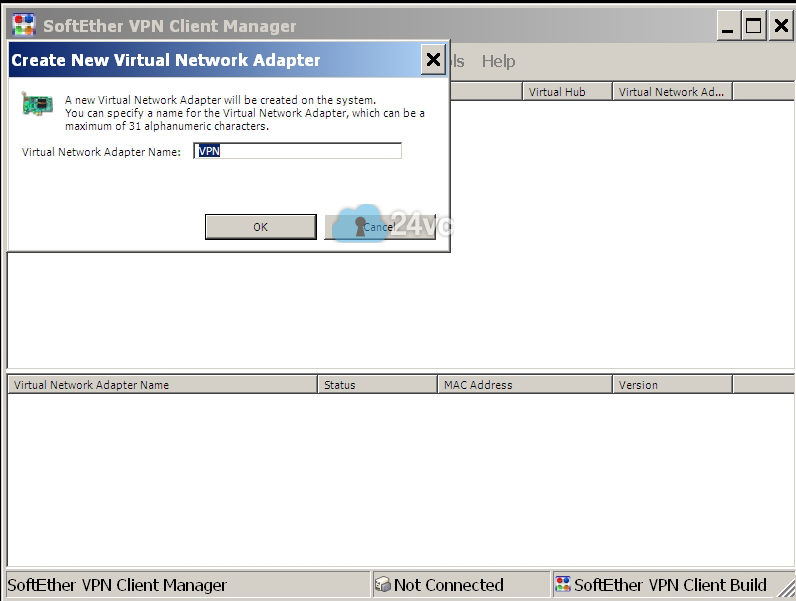The width and height of the screenshot is (796, 601).
Task: Confirm adapter creation with OK
Action: click(x=260, y=227)
